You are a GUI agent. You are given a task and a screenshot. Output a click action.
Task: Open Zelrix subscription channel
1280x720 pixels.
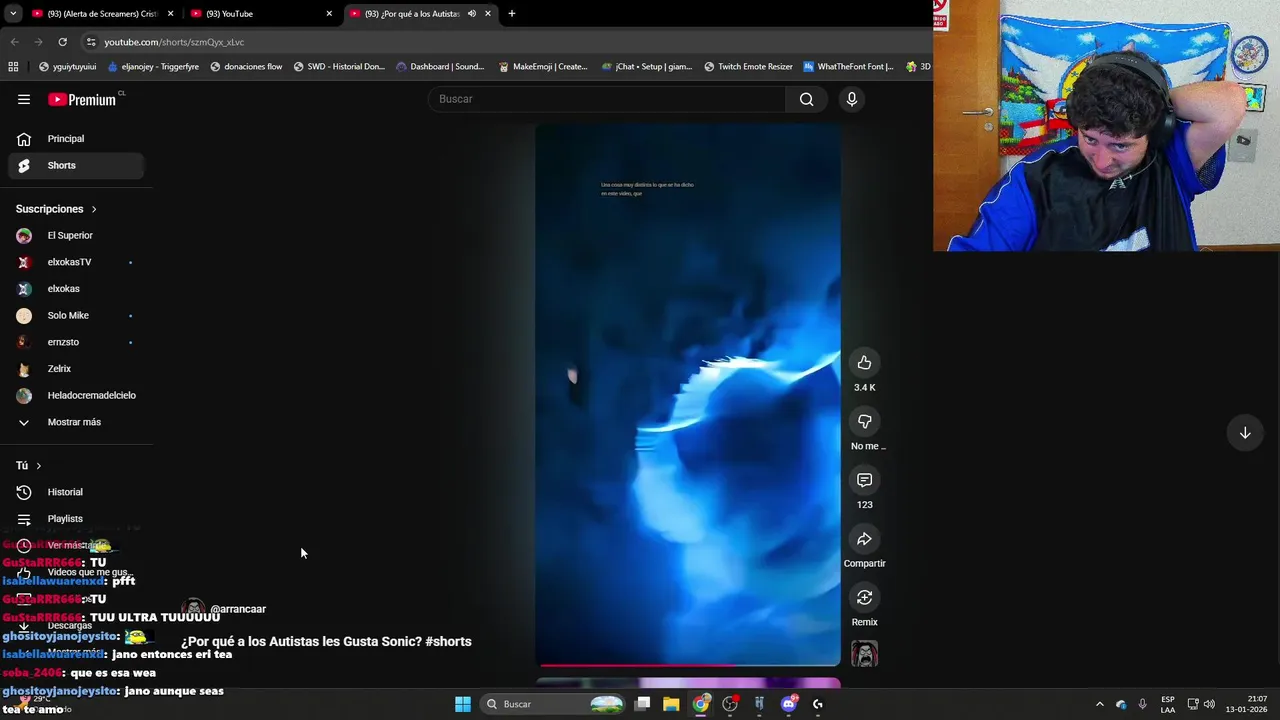coord(76,369)
